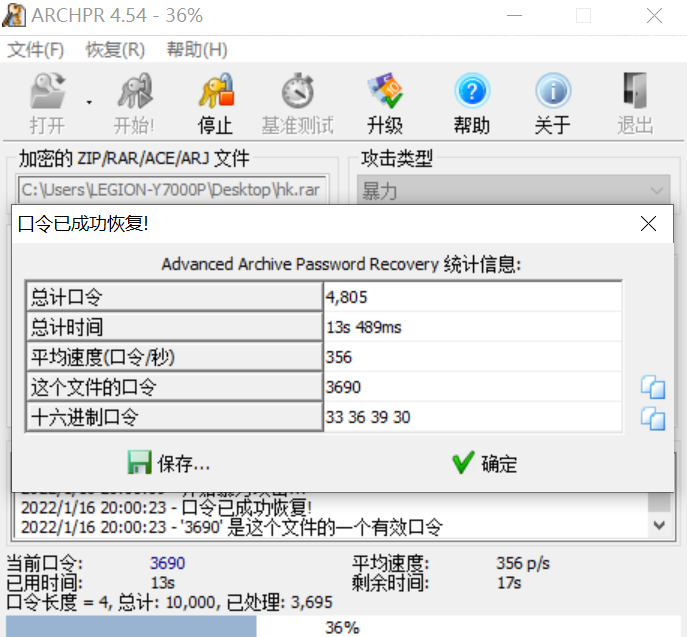Click the 升级 (Upgrade) toolbar icon
This screenshot has height=637, width=687.
coord(385,91)
